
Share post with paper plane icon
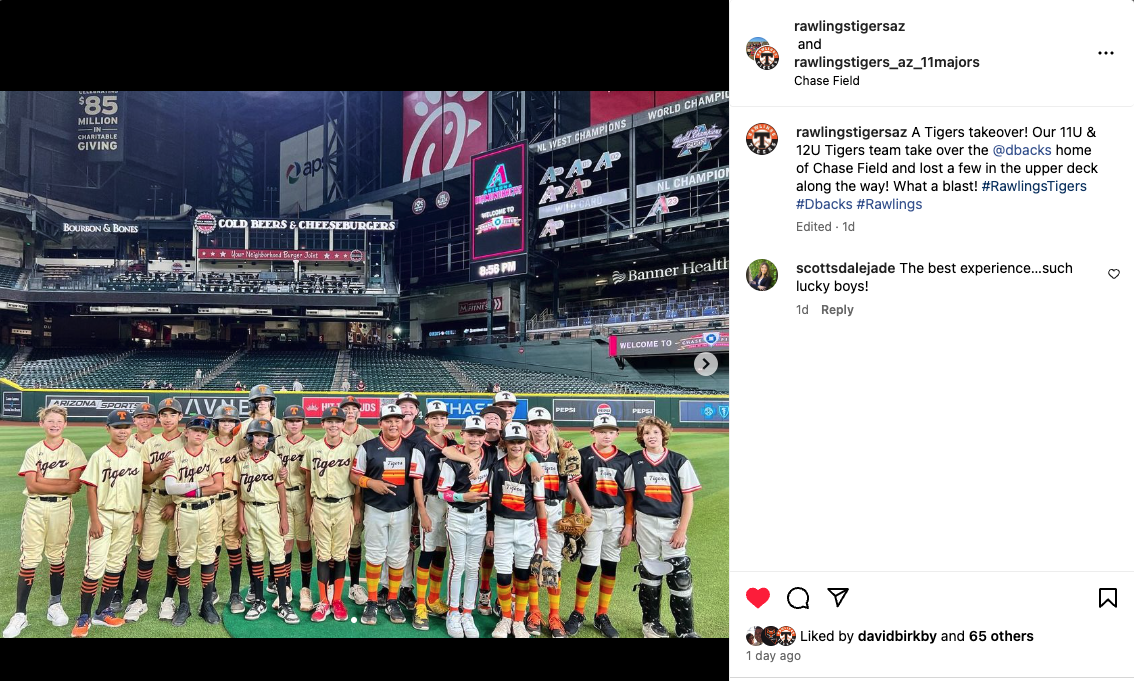pos(837,597)
